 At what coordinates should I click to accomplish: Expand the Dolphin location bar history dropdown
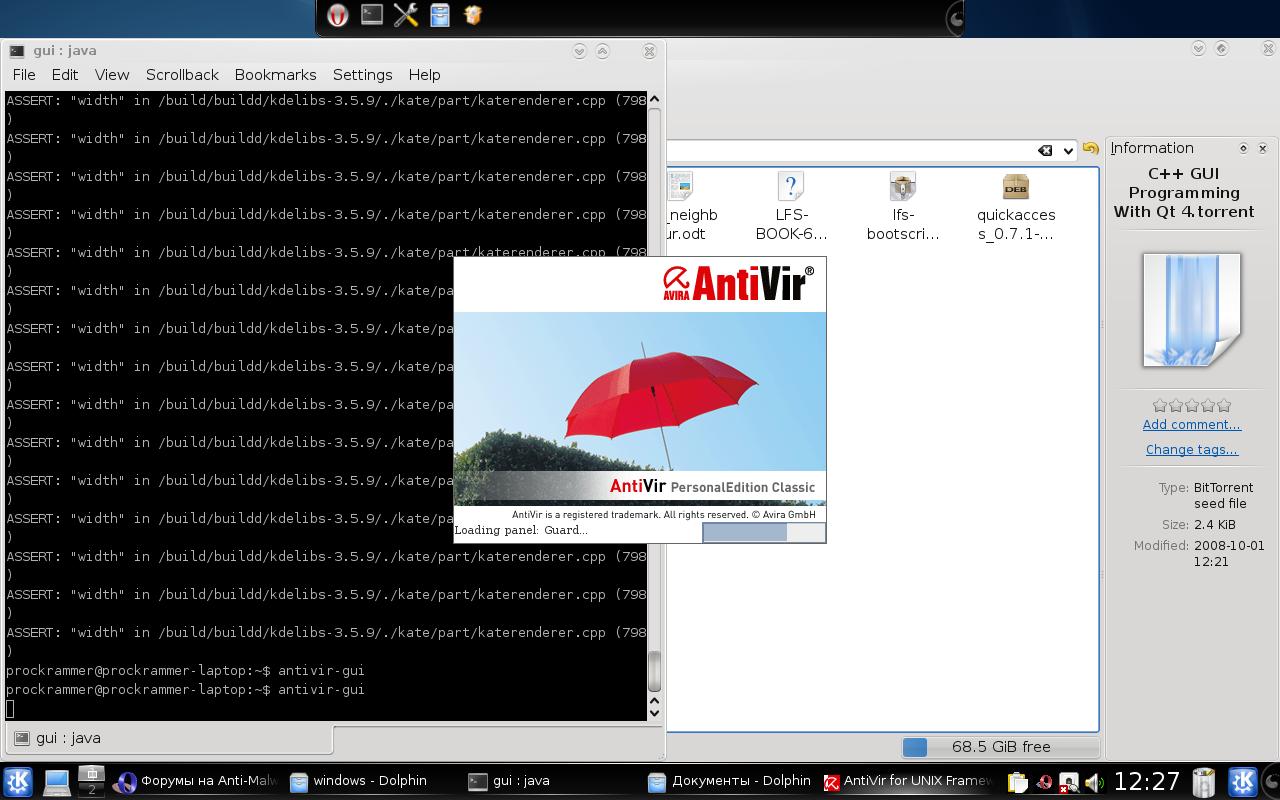1068,150
